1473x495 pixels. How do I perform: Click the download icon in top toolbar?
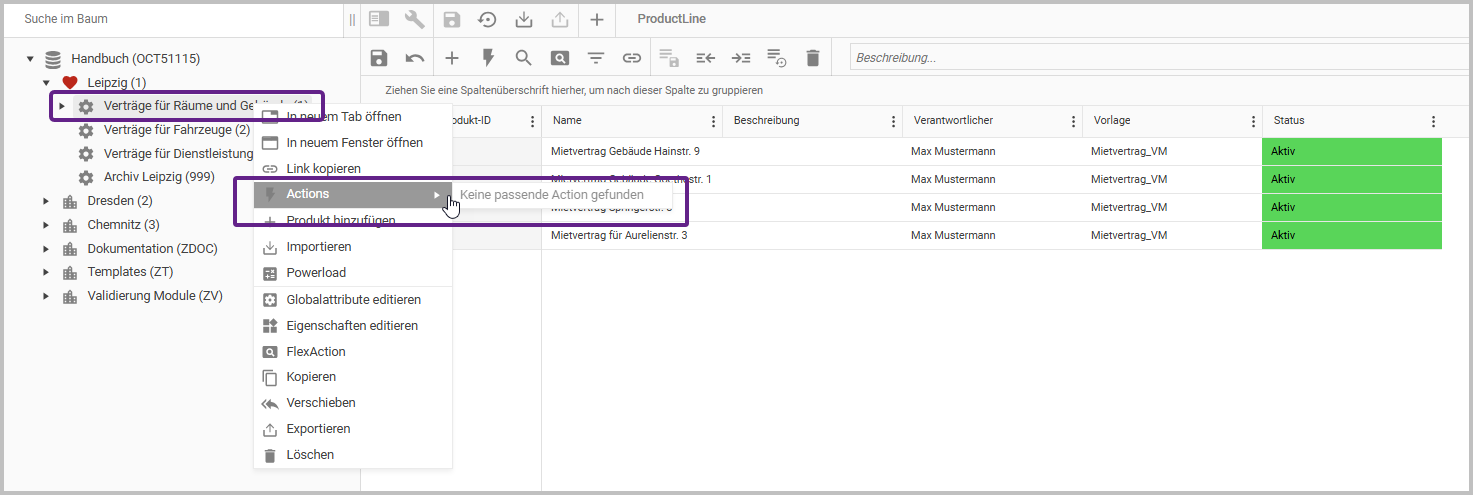[x=523, y=19]
